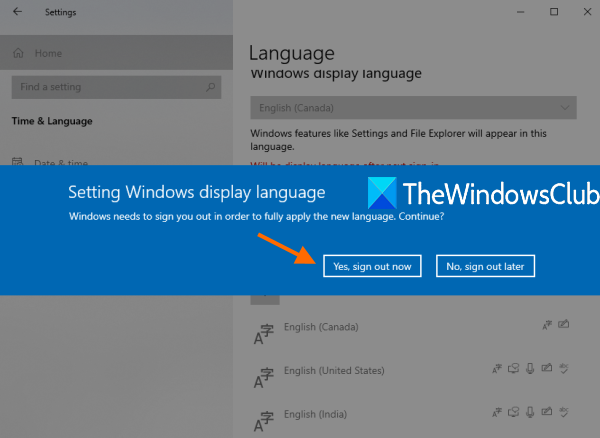Click English (United States) handwriting feature icon
The image size is (600, 438).
point(546,368)
